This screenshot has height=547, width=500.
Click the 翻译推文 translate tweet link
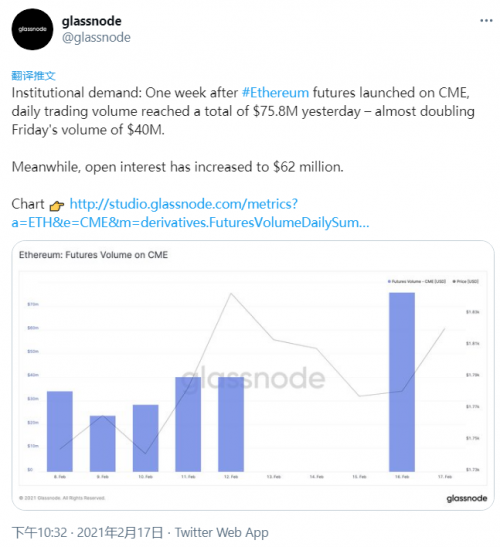tap(33, 75)
